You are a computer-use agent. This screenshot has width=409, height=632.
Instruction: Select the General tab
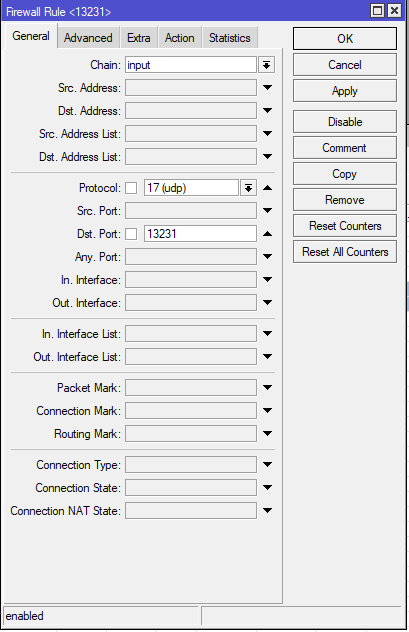point(31,36)
